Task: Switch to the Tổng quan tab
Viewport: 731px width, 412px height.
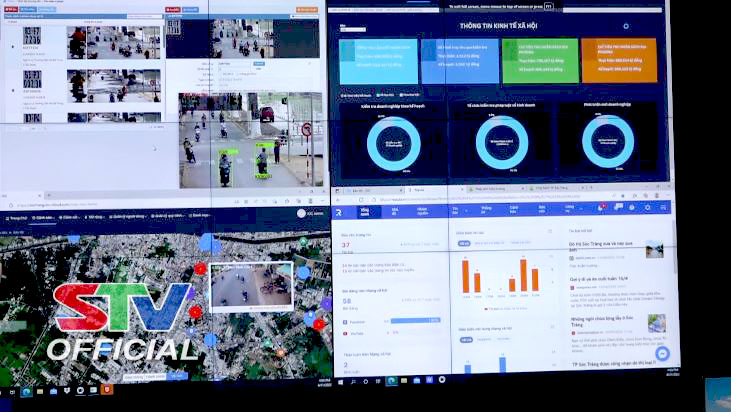Action: click(365, 211)
